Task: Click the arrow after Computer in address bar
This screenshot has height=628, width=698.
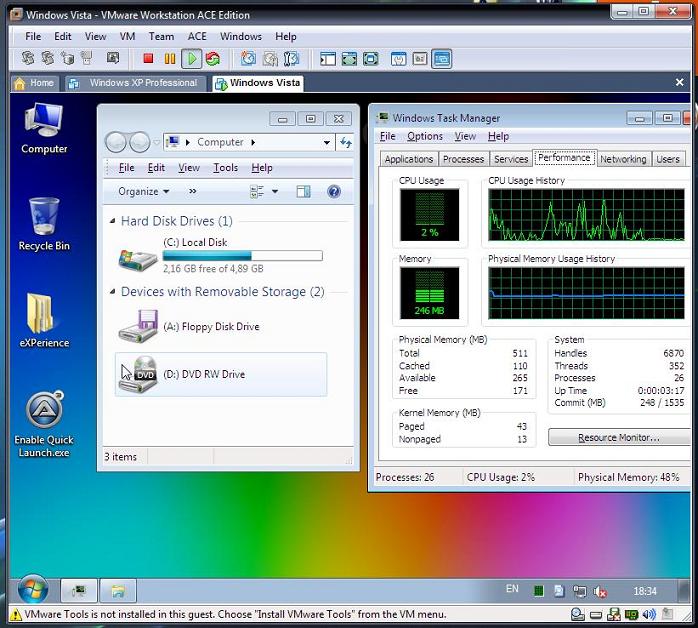Action: [x=253, y=142]
